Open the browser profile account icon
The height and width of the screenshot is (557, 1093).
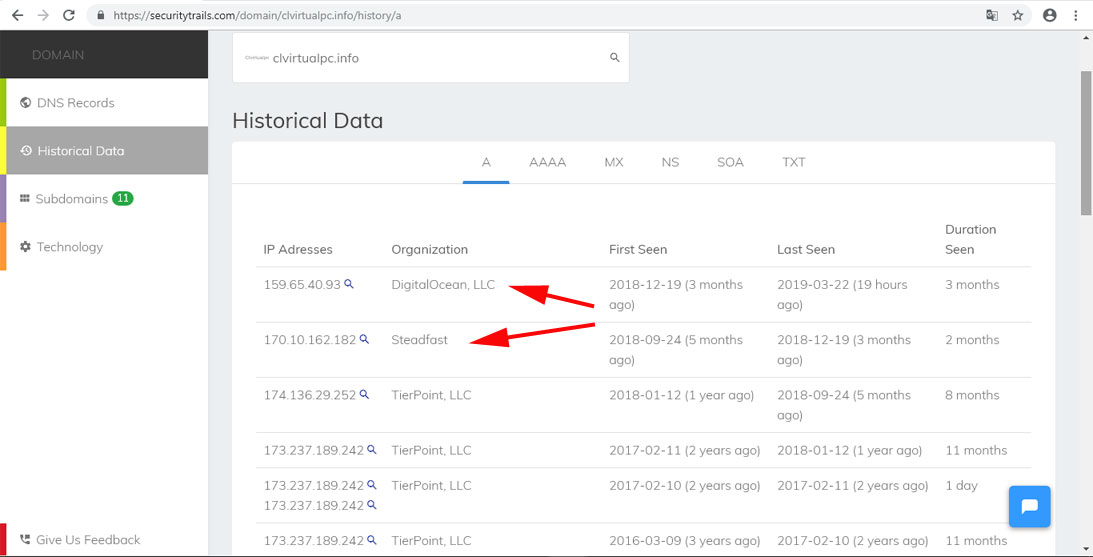(1049, 16)
